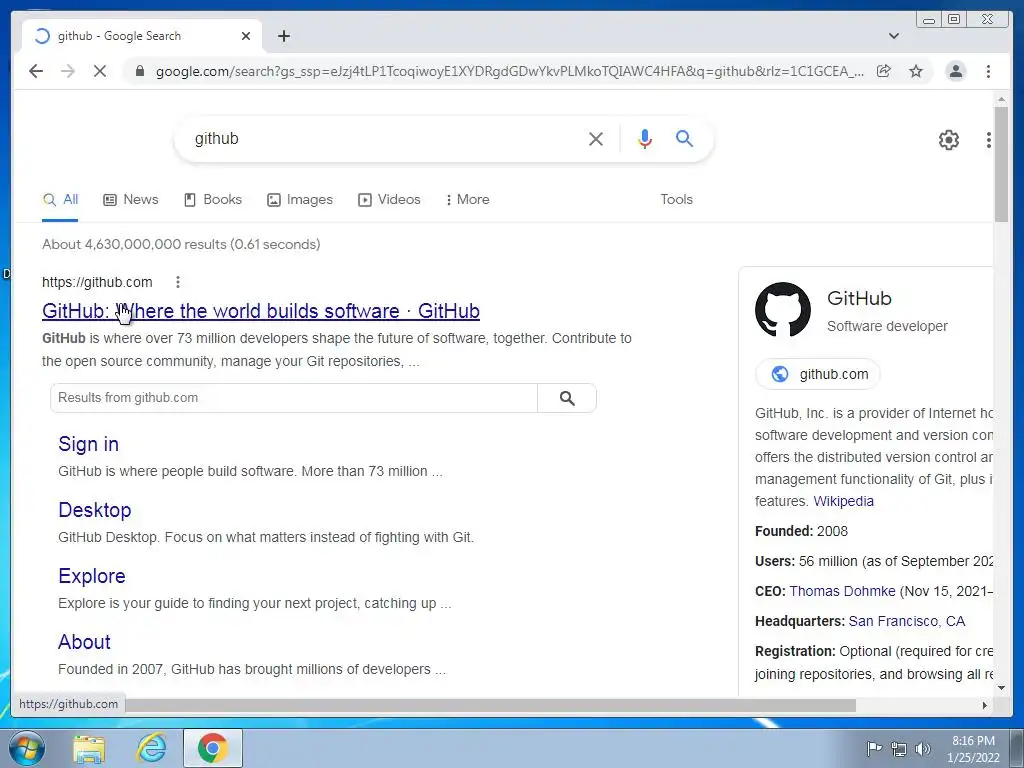The image size is (1024, 768).
Task: Open Chrome's three-dot menu
Action: pos(988,71)
